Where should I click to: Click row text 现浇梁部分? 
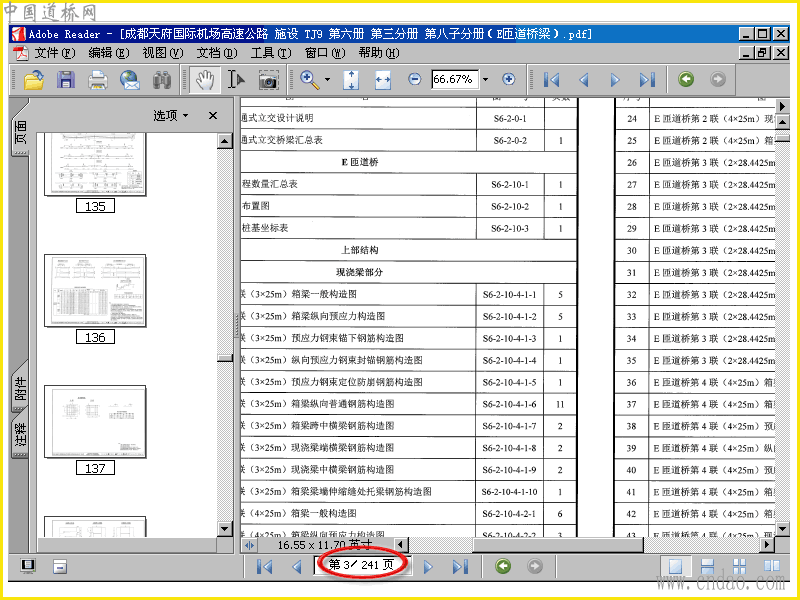pyautogui.click(x=359, y=272)
